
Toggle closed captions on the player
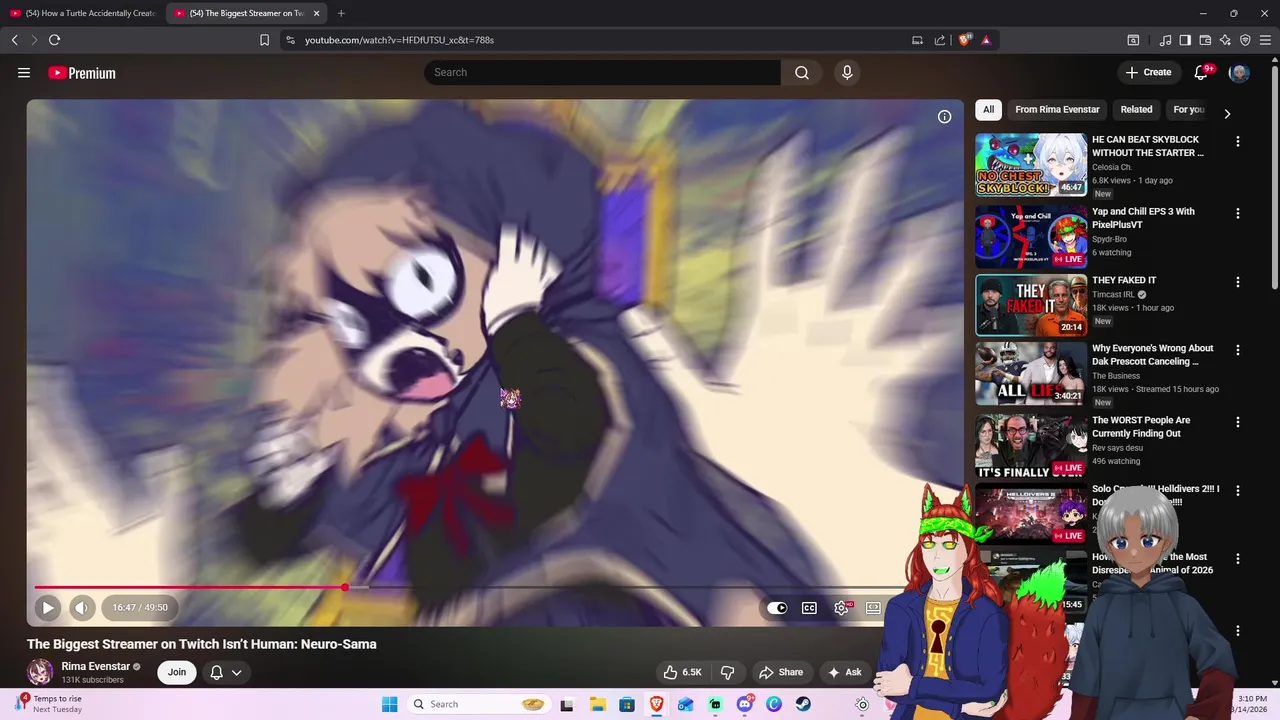pyautogui.click(x=809, y=608)
